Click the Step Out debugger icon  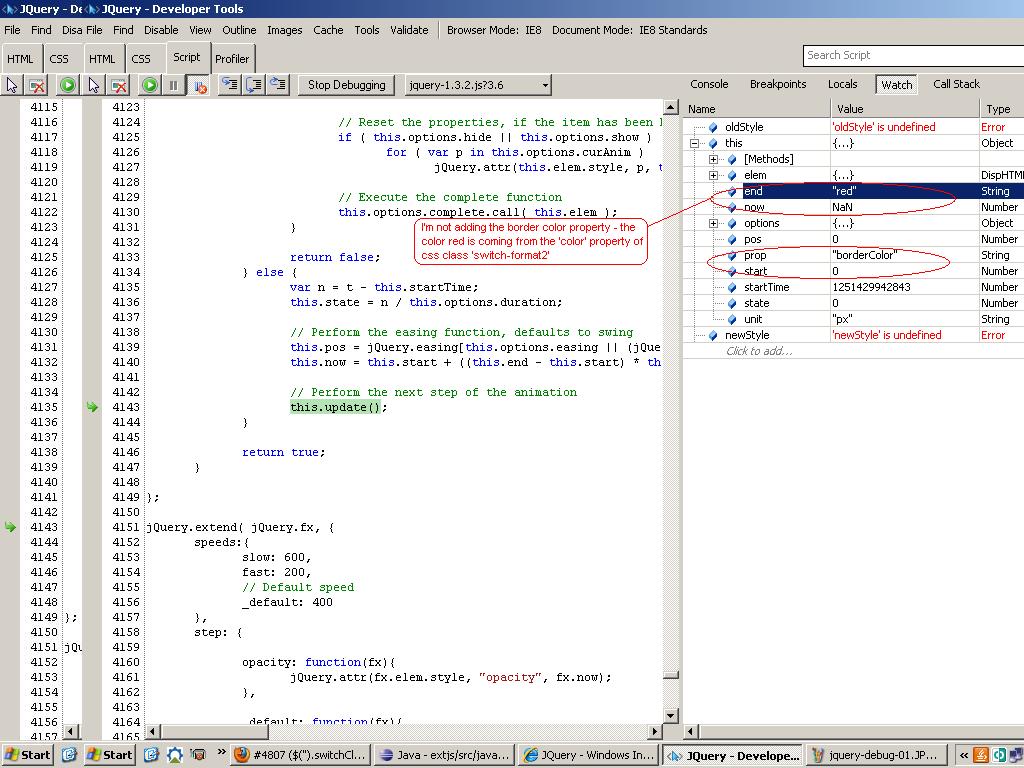(278, 85)
